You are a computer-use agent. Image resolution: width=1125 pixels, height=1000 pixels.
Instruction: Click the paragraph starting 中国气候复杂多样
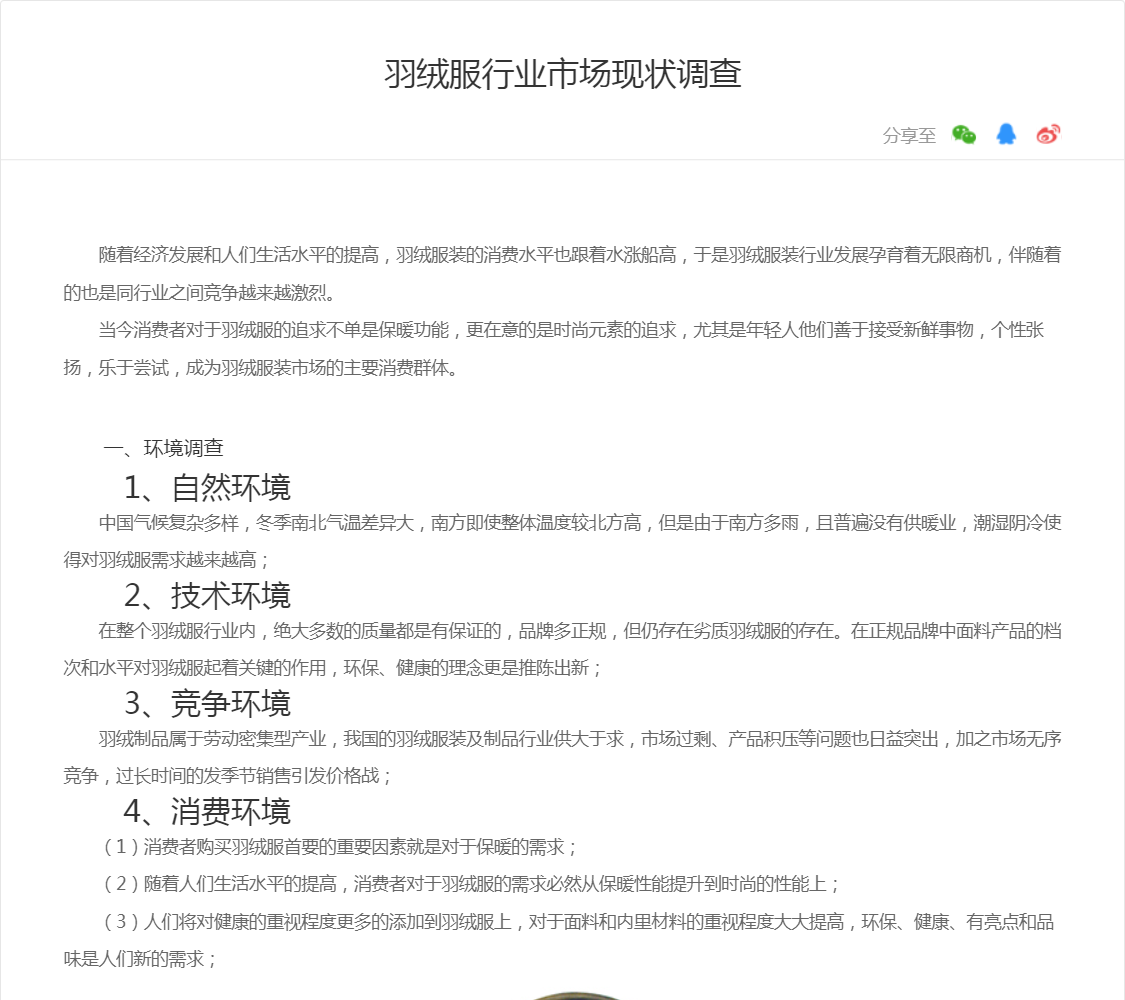pyautogui.click(x=562, y=541)
